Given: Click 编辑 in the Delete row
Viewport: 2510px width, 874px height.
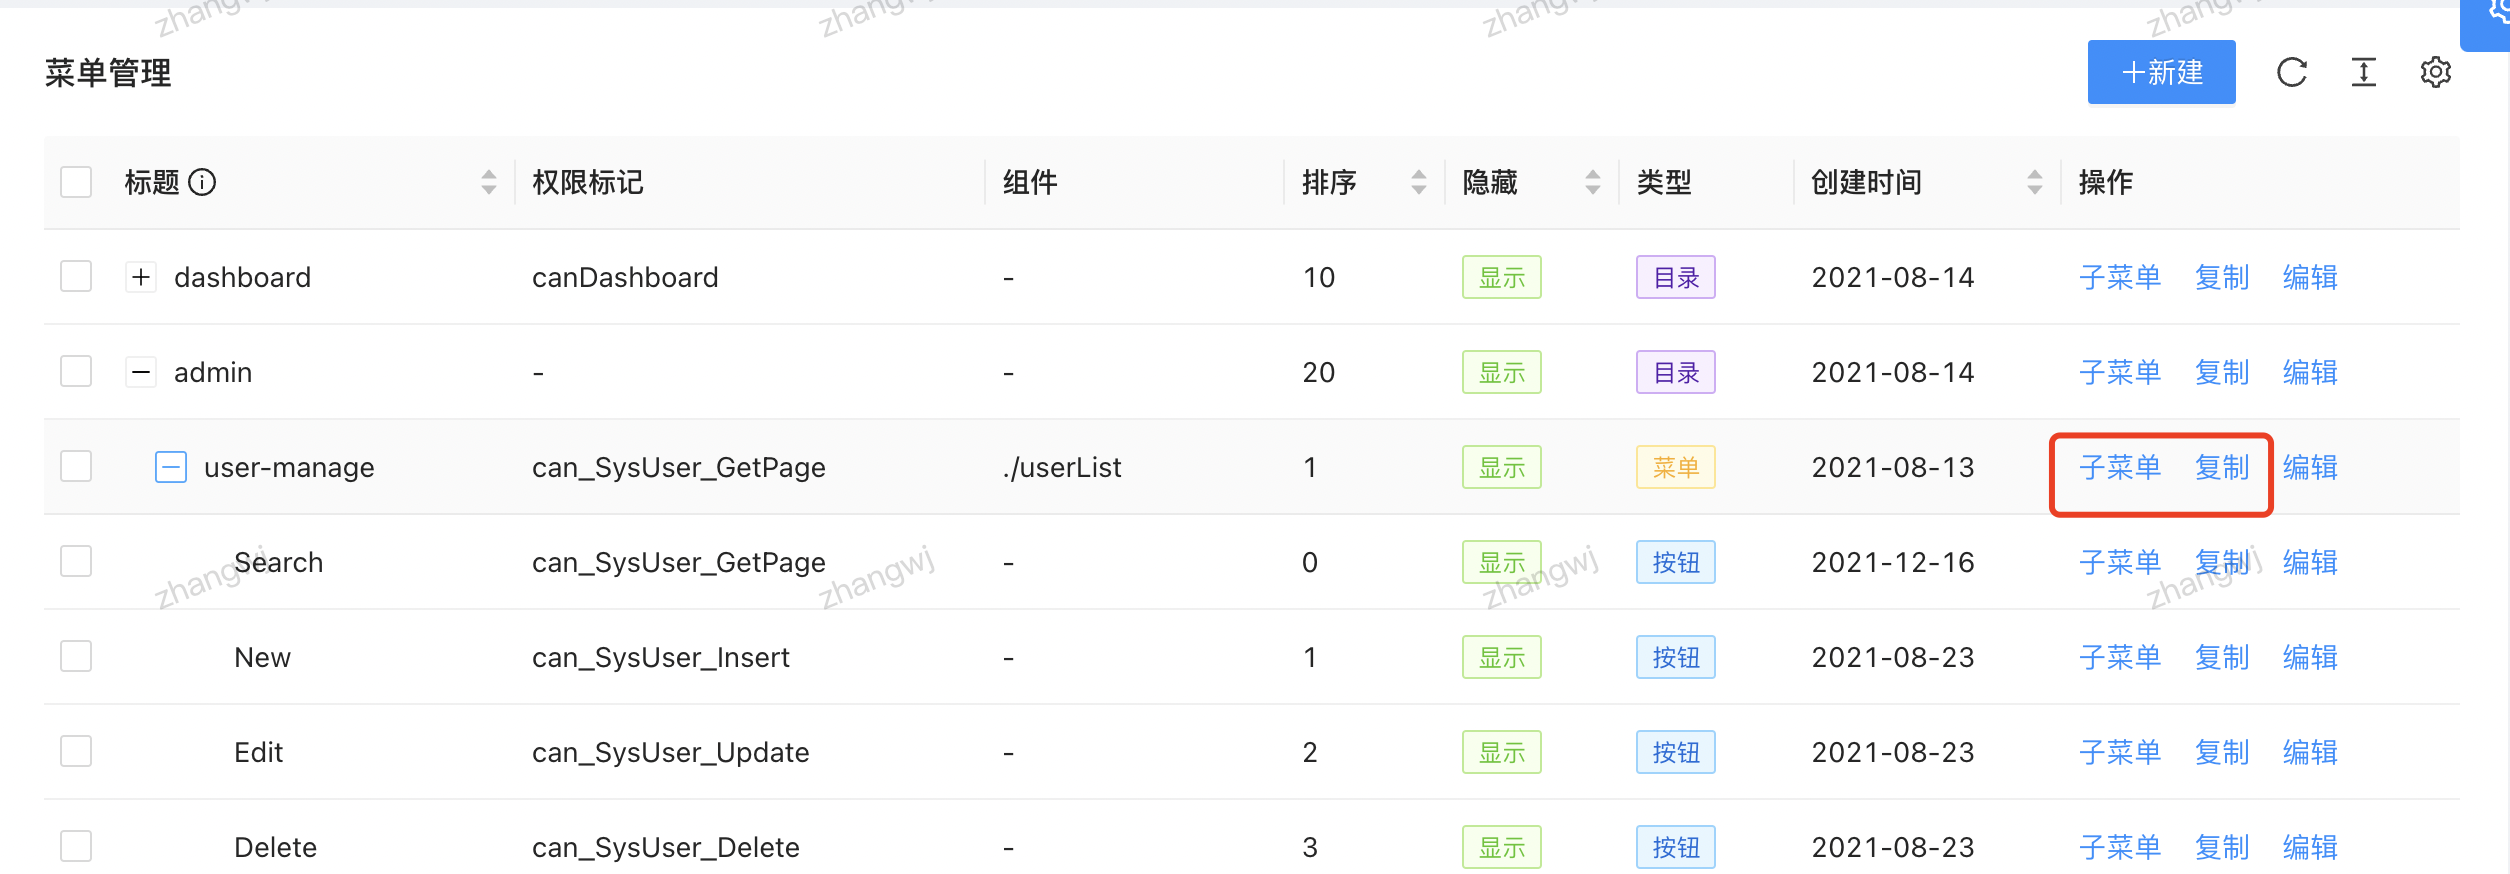Looking at the screenshot, I should click(x=2310, y=847).
